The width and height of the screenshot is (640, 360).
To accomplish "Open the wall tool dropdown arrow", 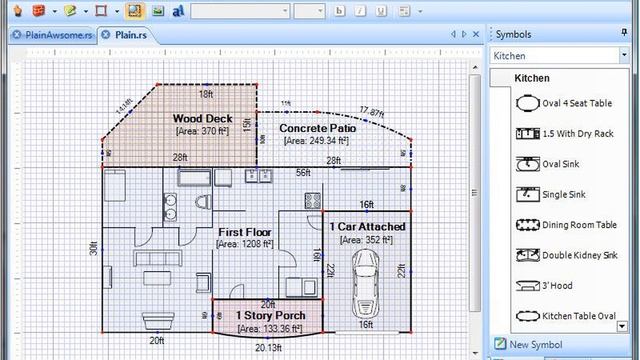I will 54,11.
